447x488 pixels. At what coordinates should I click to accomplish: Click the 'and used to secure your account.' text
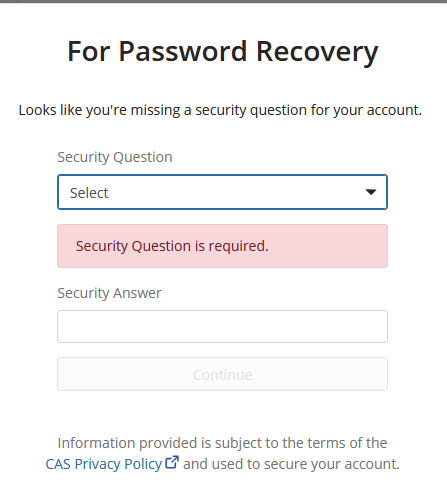pos(291,464)
